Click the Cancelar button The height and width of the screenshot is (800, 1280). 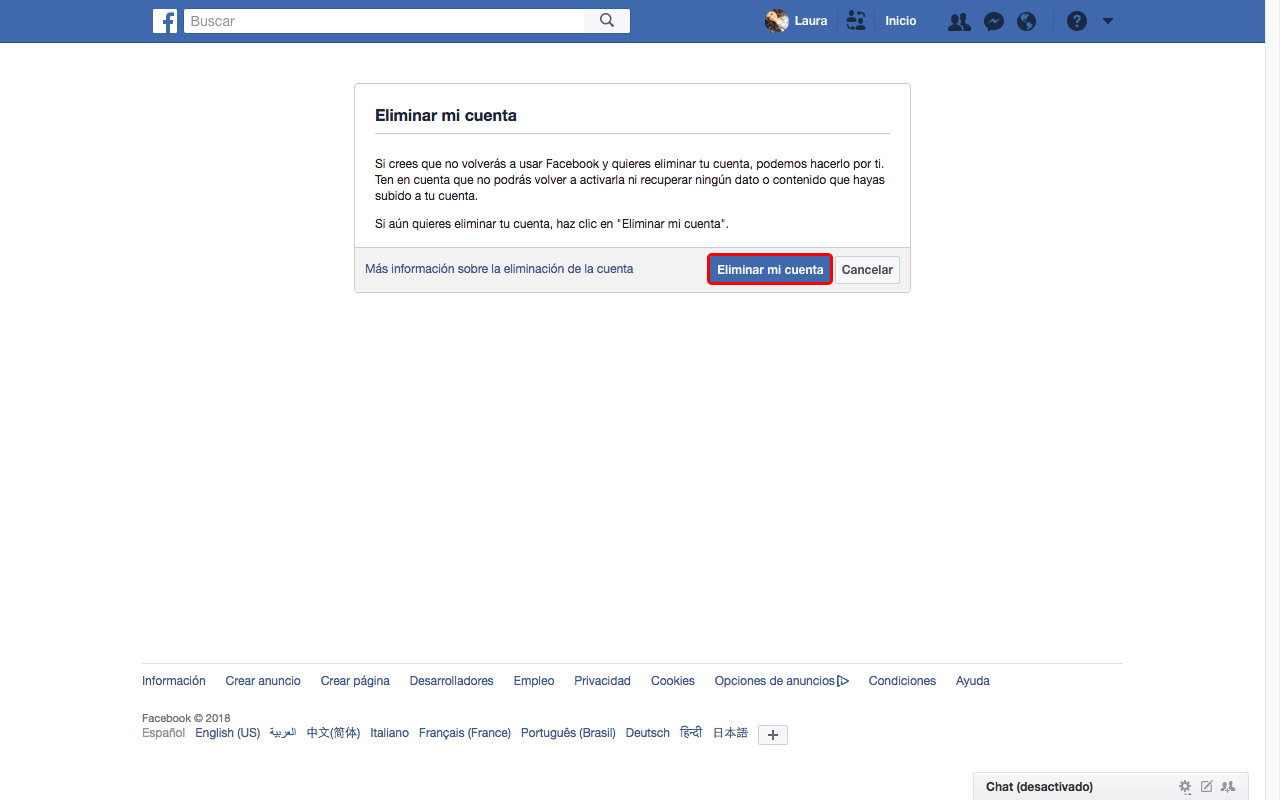[867, 270]
